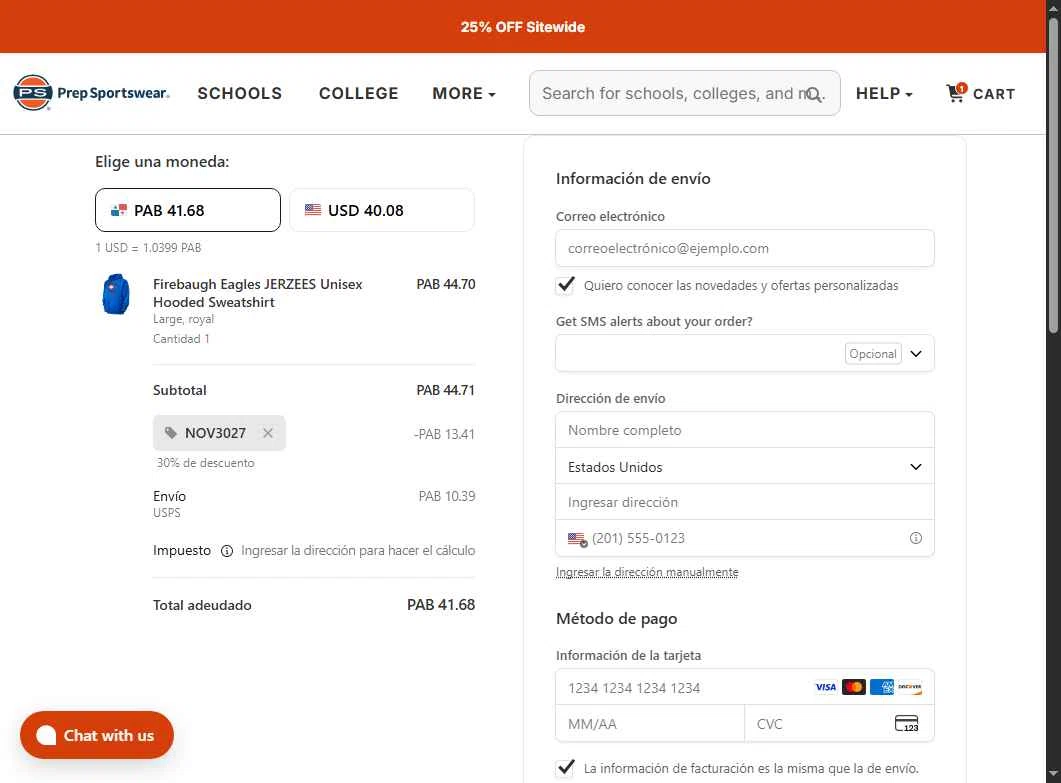
Task: Open the HELP menu
Action: (884, 93)
